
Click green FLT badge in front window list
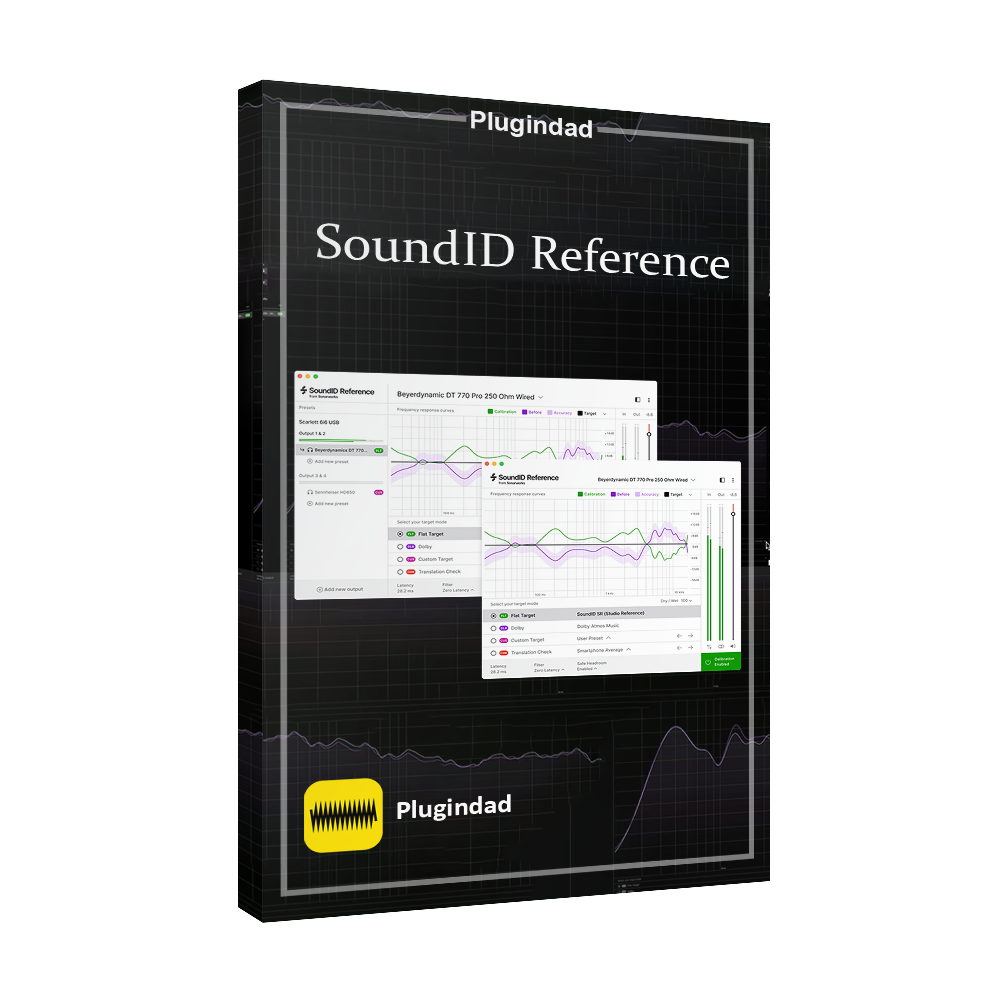tap(504, 615)
